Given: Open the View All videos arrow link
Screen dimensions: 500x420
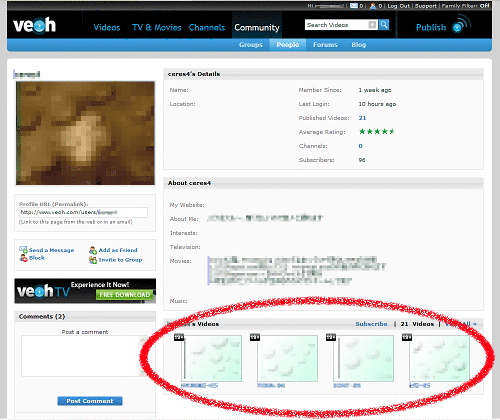Looking at the screenshot, I should (x=461, y=324).
